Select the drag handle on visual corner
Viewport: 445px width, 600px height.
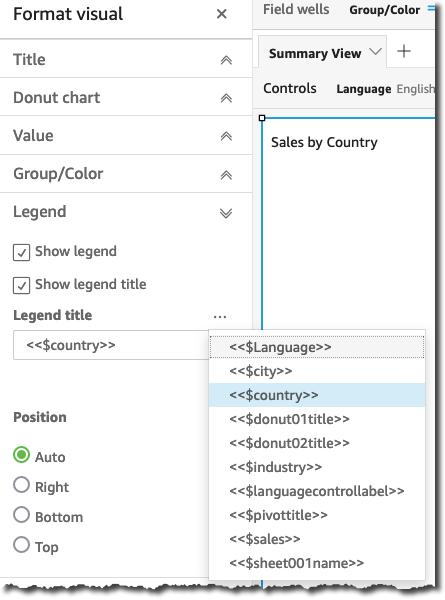pos(262,118)
